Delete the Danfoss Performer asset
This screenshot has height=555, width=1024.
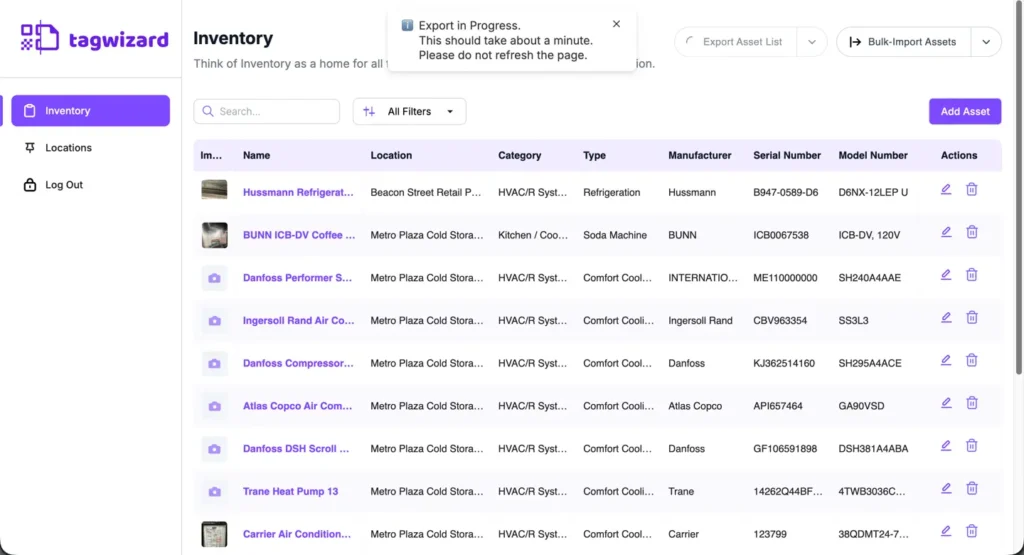click(x=972, y=275)
